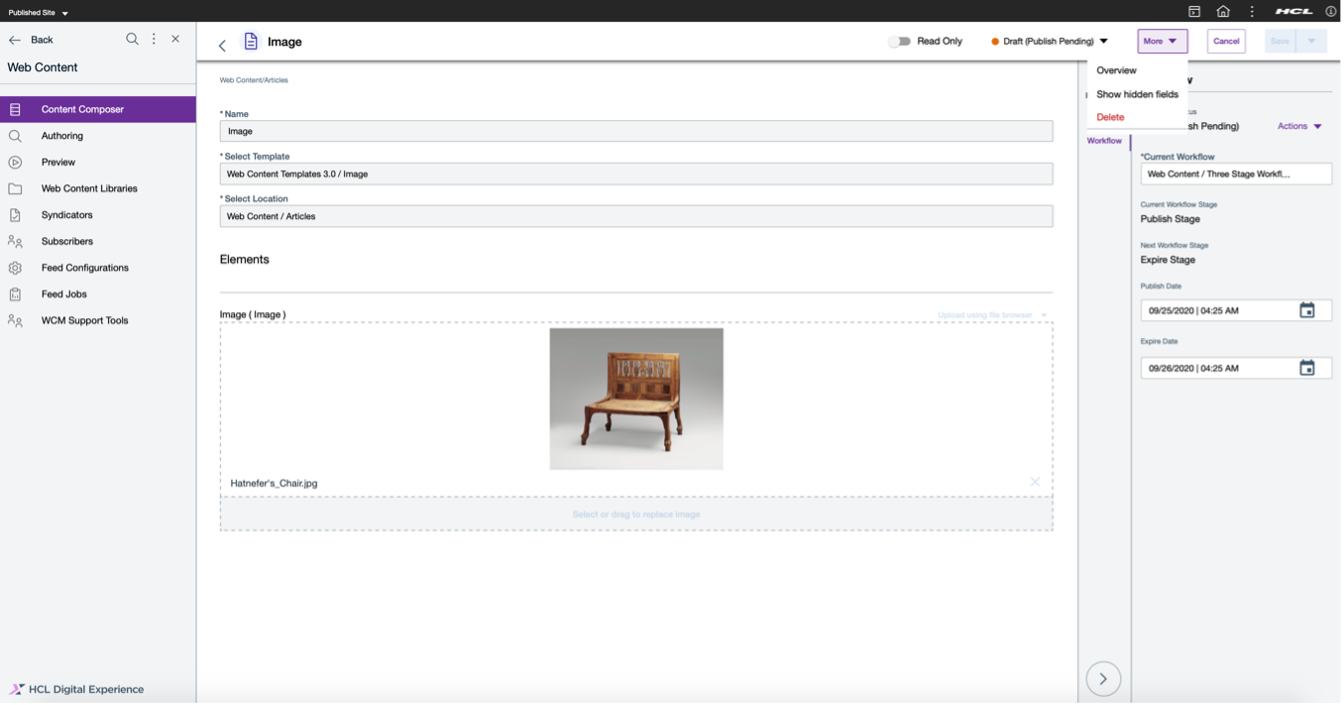Enable the Read Only toggle

coord(897,41)
